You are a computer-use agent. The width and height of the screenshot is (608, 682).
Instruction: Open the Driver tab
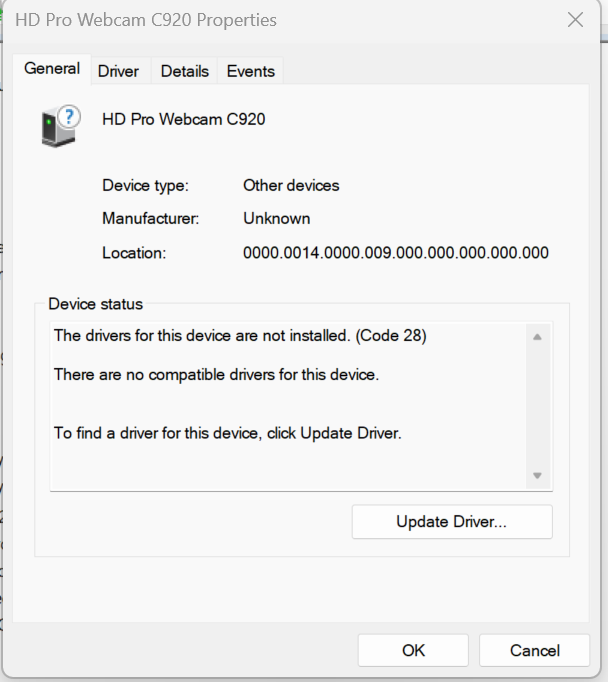click(118, 71)
